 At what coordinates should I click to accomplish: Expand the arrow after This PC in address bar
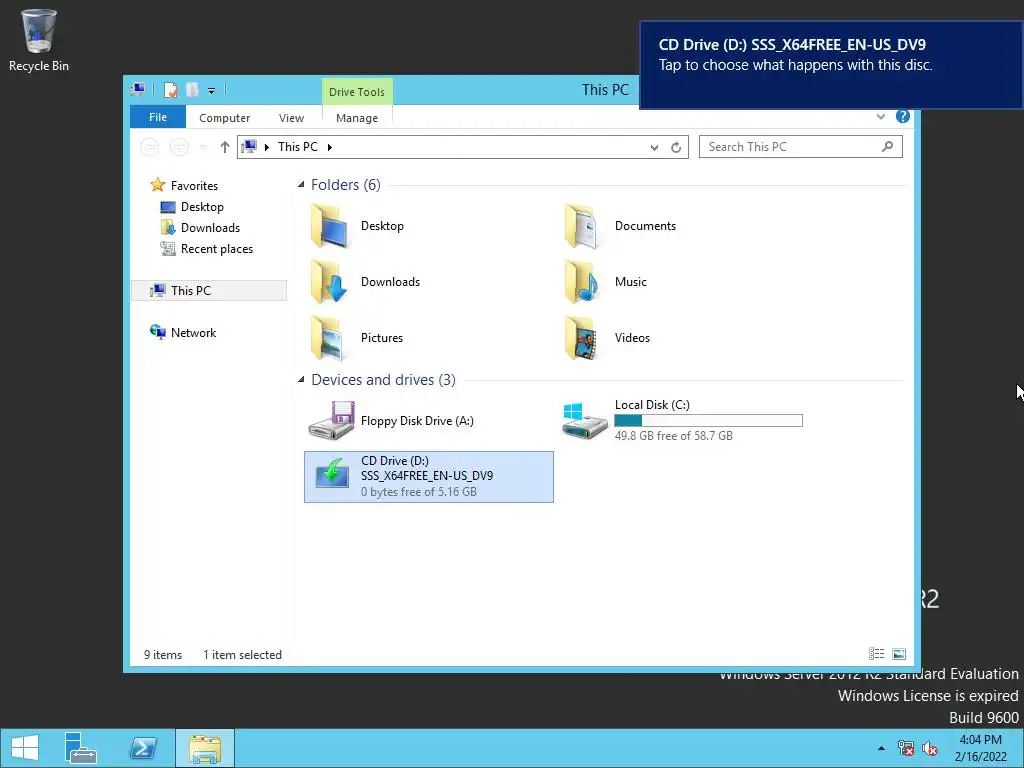click(329, 147)
